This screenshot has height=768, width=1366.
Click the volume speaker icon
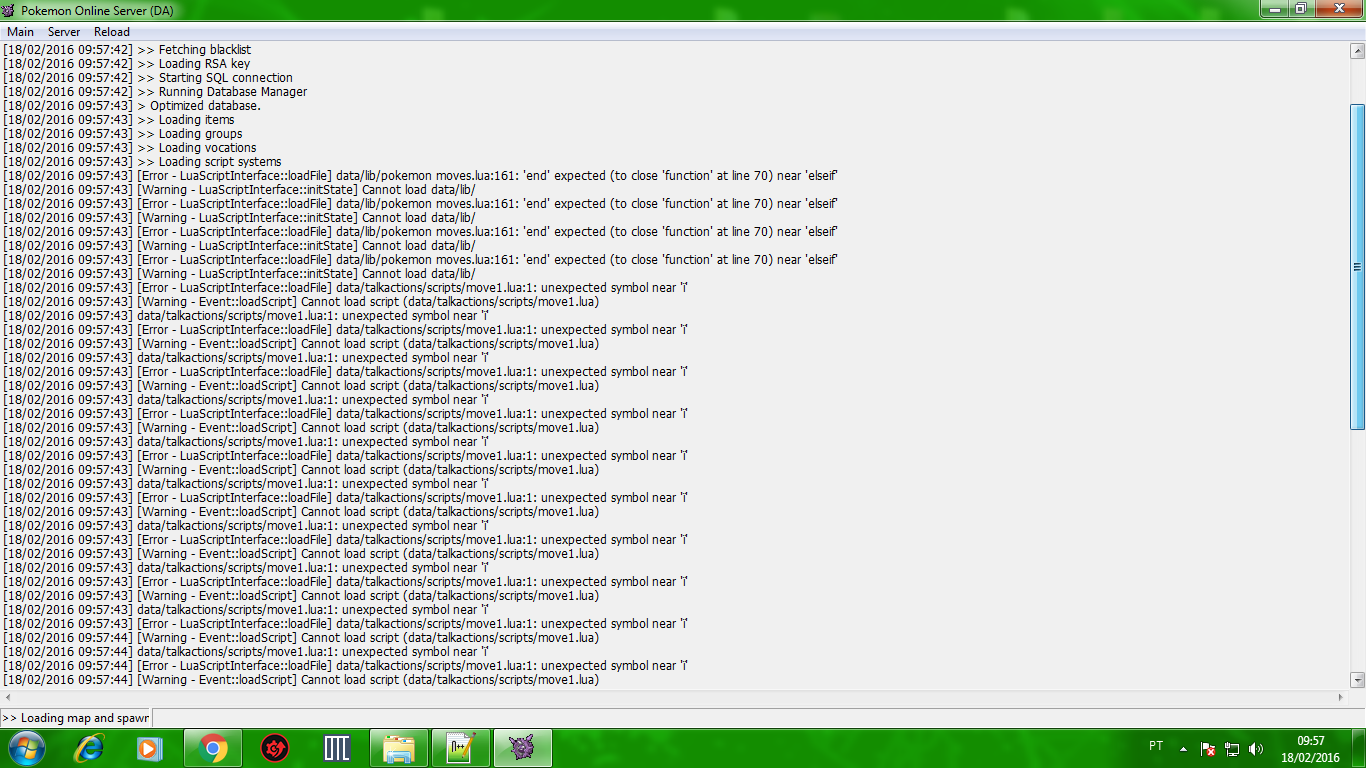coord(1256,748)
